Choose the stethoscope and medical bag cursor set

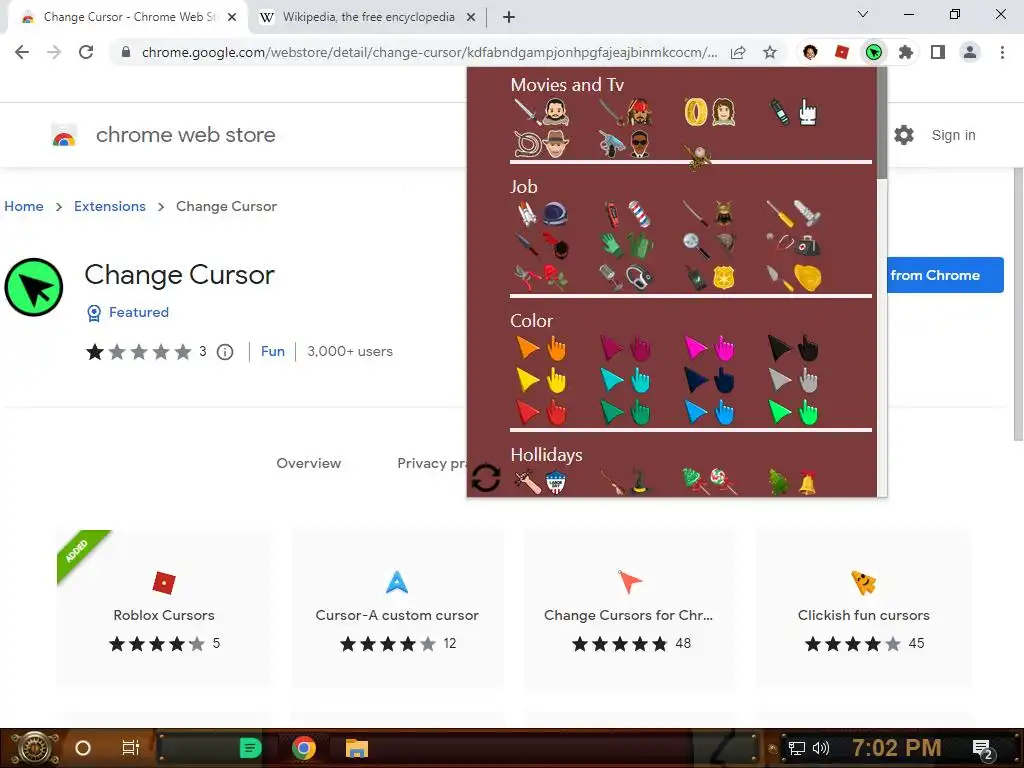coord(793,246)
